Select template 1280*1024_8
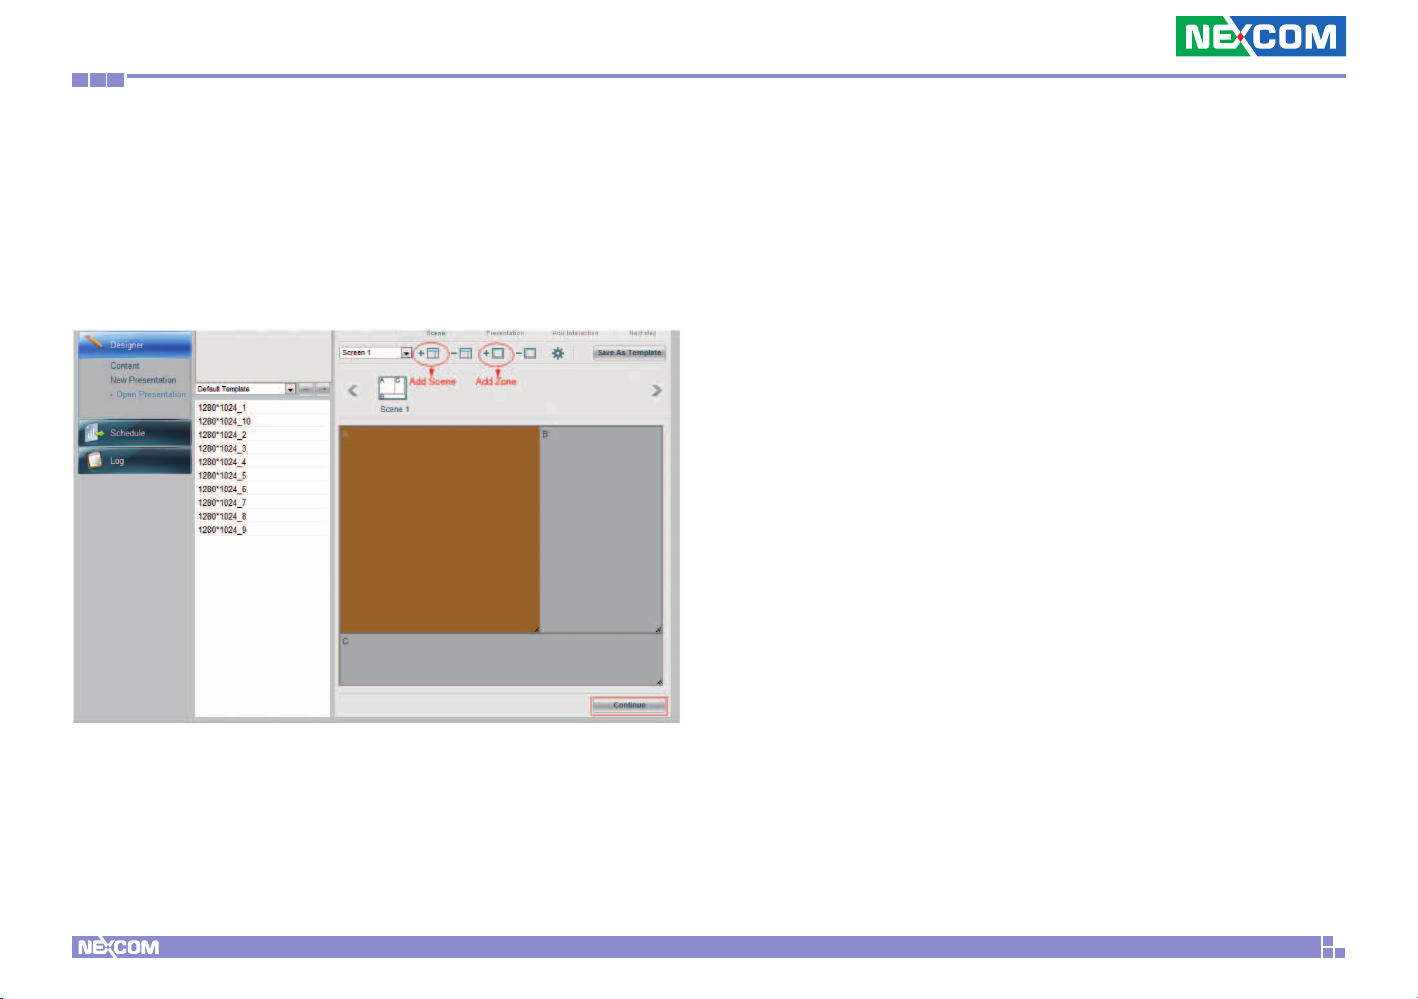 (x=262, y=516)
